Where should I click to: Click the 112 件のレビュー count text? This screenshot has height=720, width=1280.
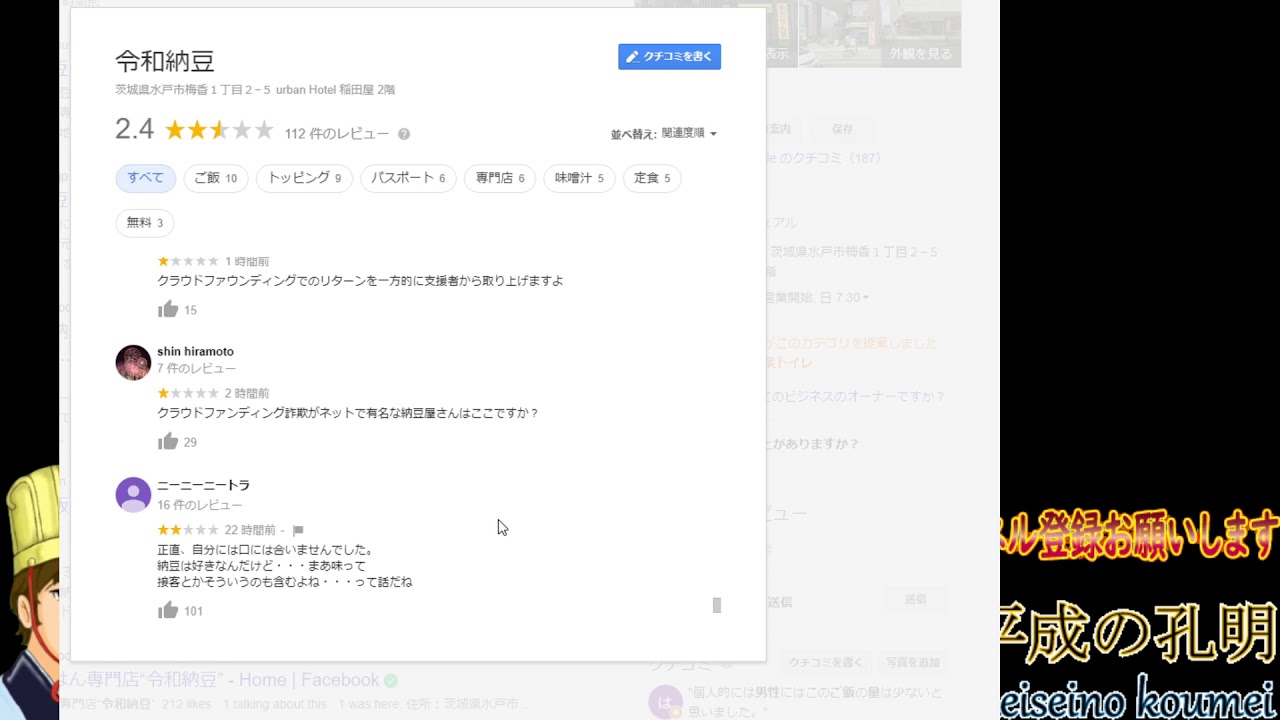(337, 134)
